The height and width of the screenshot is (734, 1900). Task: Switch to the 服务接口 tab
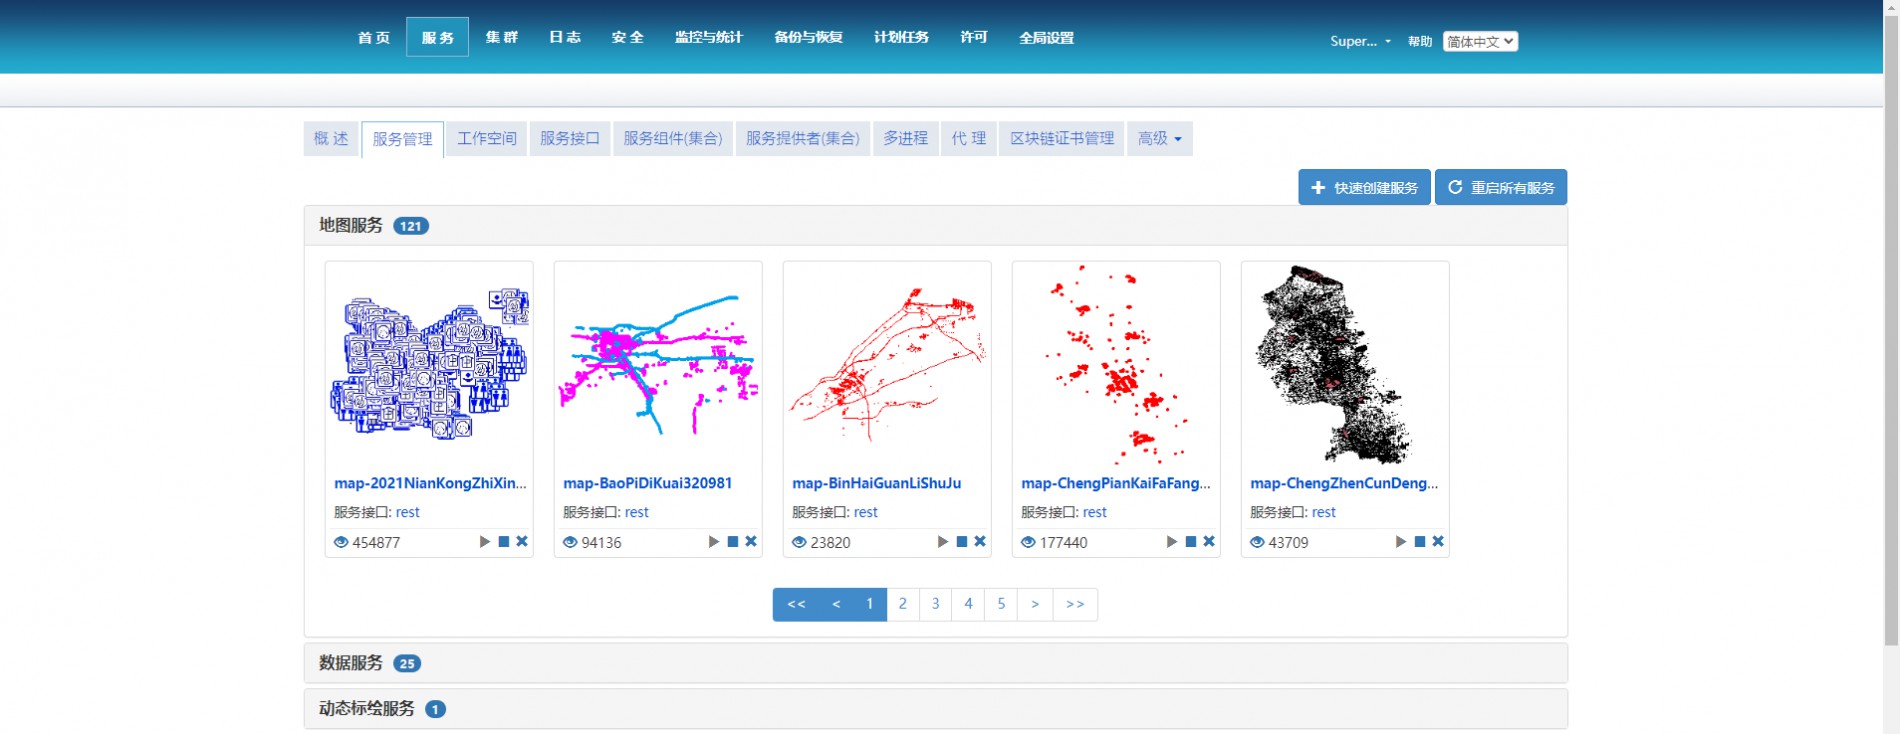pyautogui.click(x=570, y=139)
